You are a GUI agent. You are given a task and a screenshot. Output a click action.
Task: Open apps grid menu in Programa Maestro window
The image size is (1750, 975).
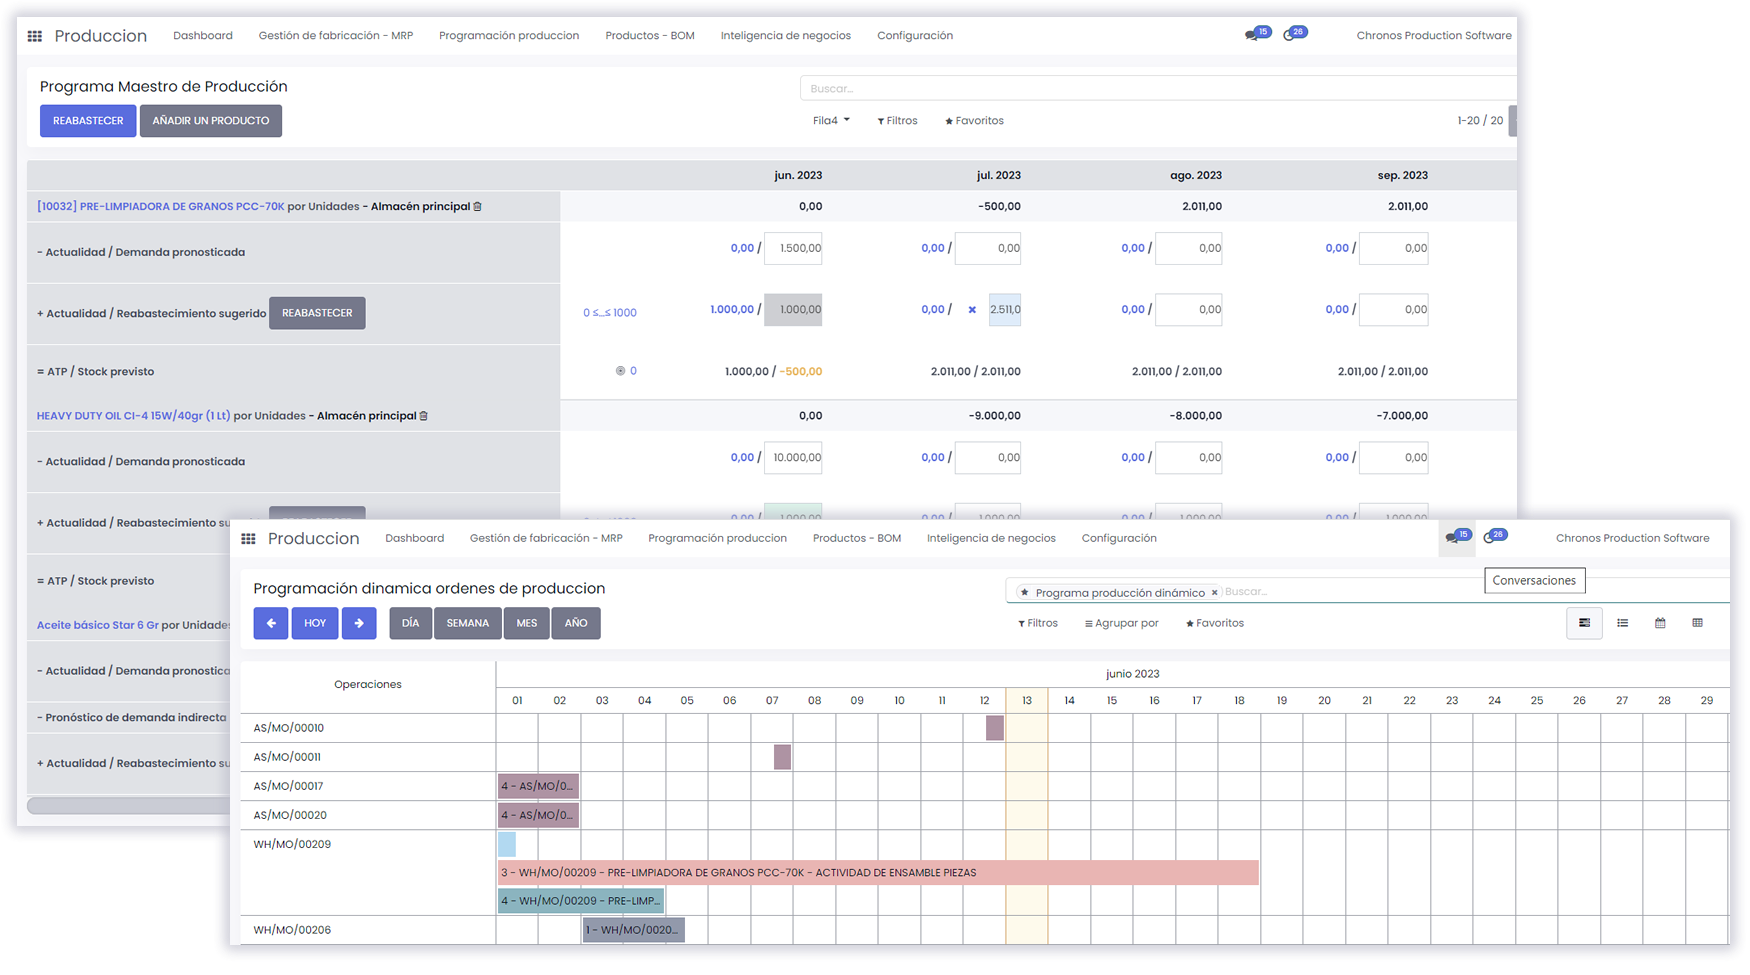35,36
